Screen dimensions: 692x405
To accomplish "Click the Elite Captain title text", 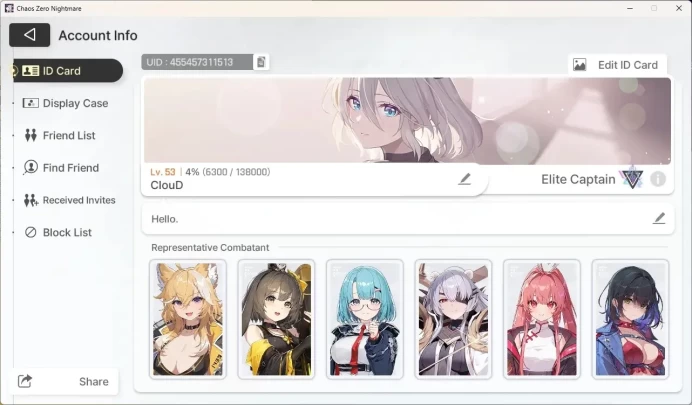I will (x=578, y=179).
